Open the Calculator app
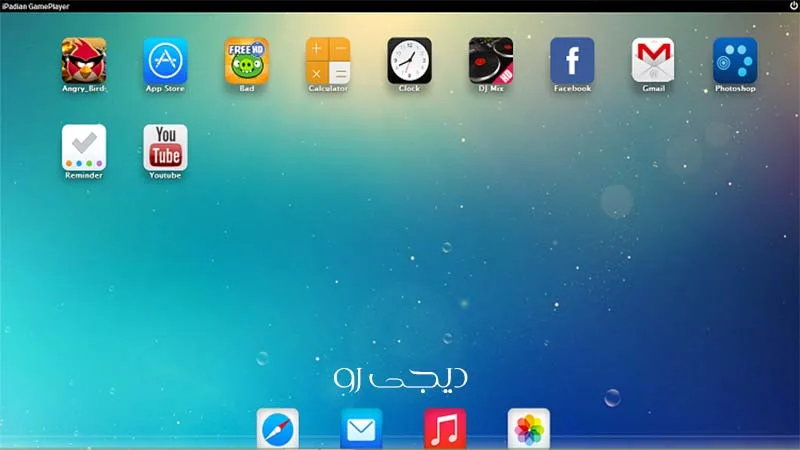 tap(328, 61)
